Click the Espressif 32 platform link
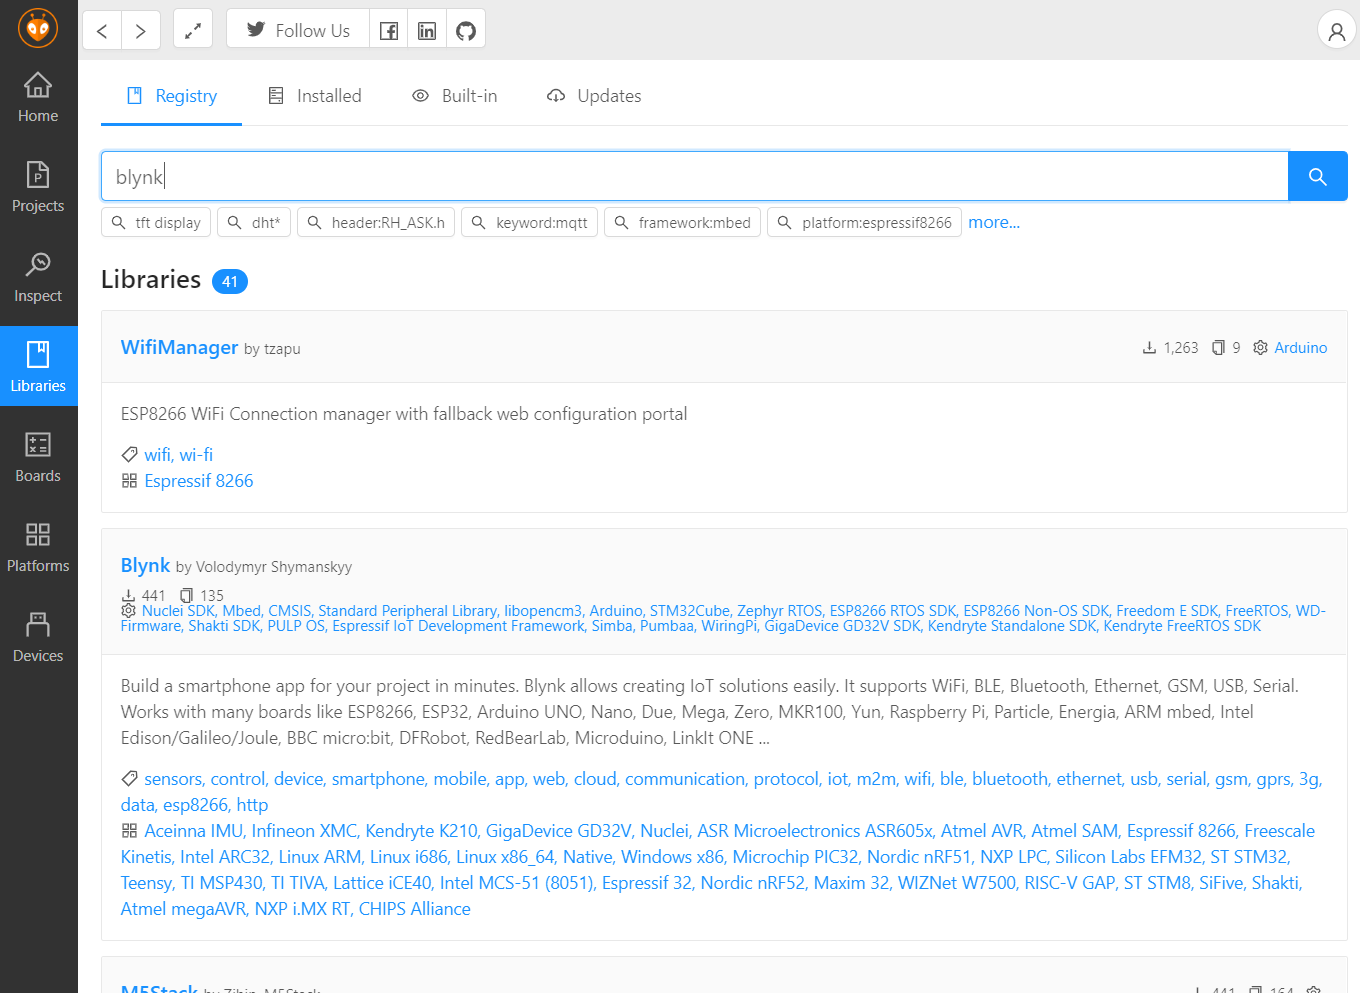Image resolution: width=1360 pixels, height=993 pixels. click(x=647, y=883)
